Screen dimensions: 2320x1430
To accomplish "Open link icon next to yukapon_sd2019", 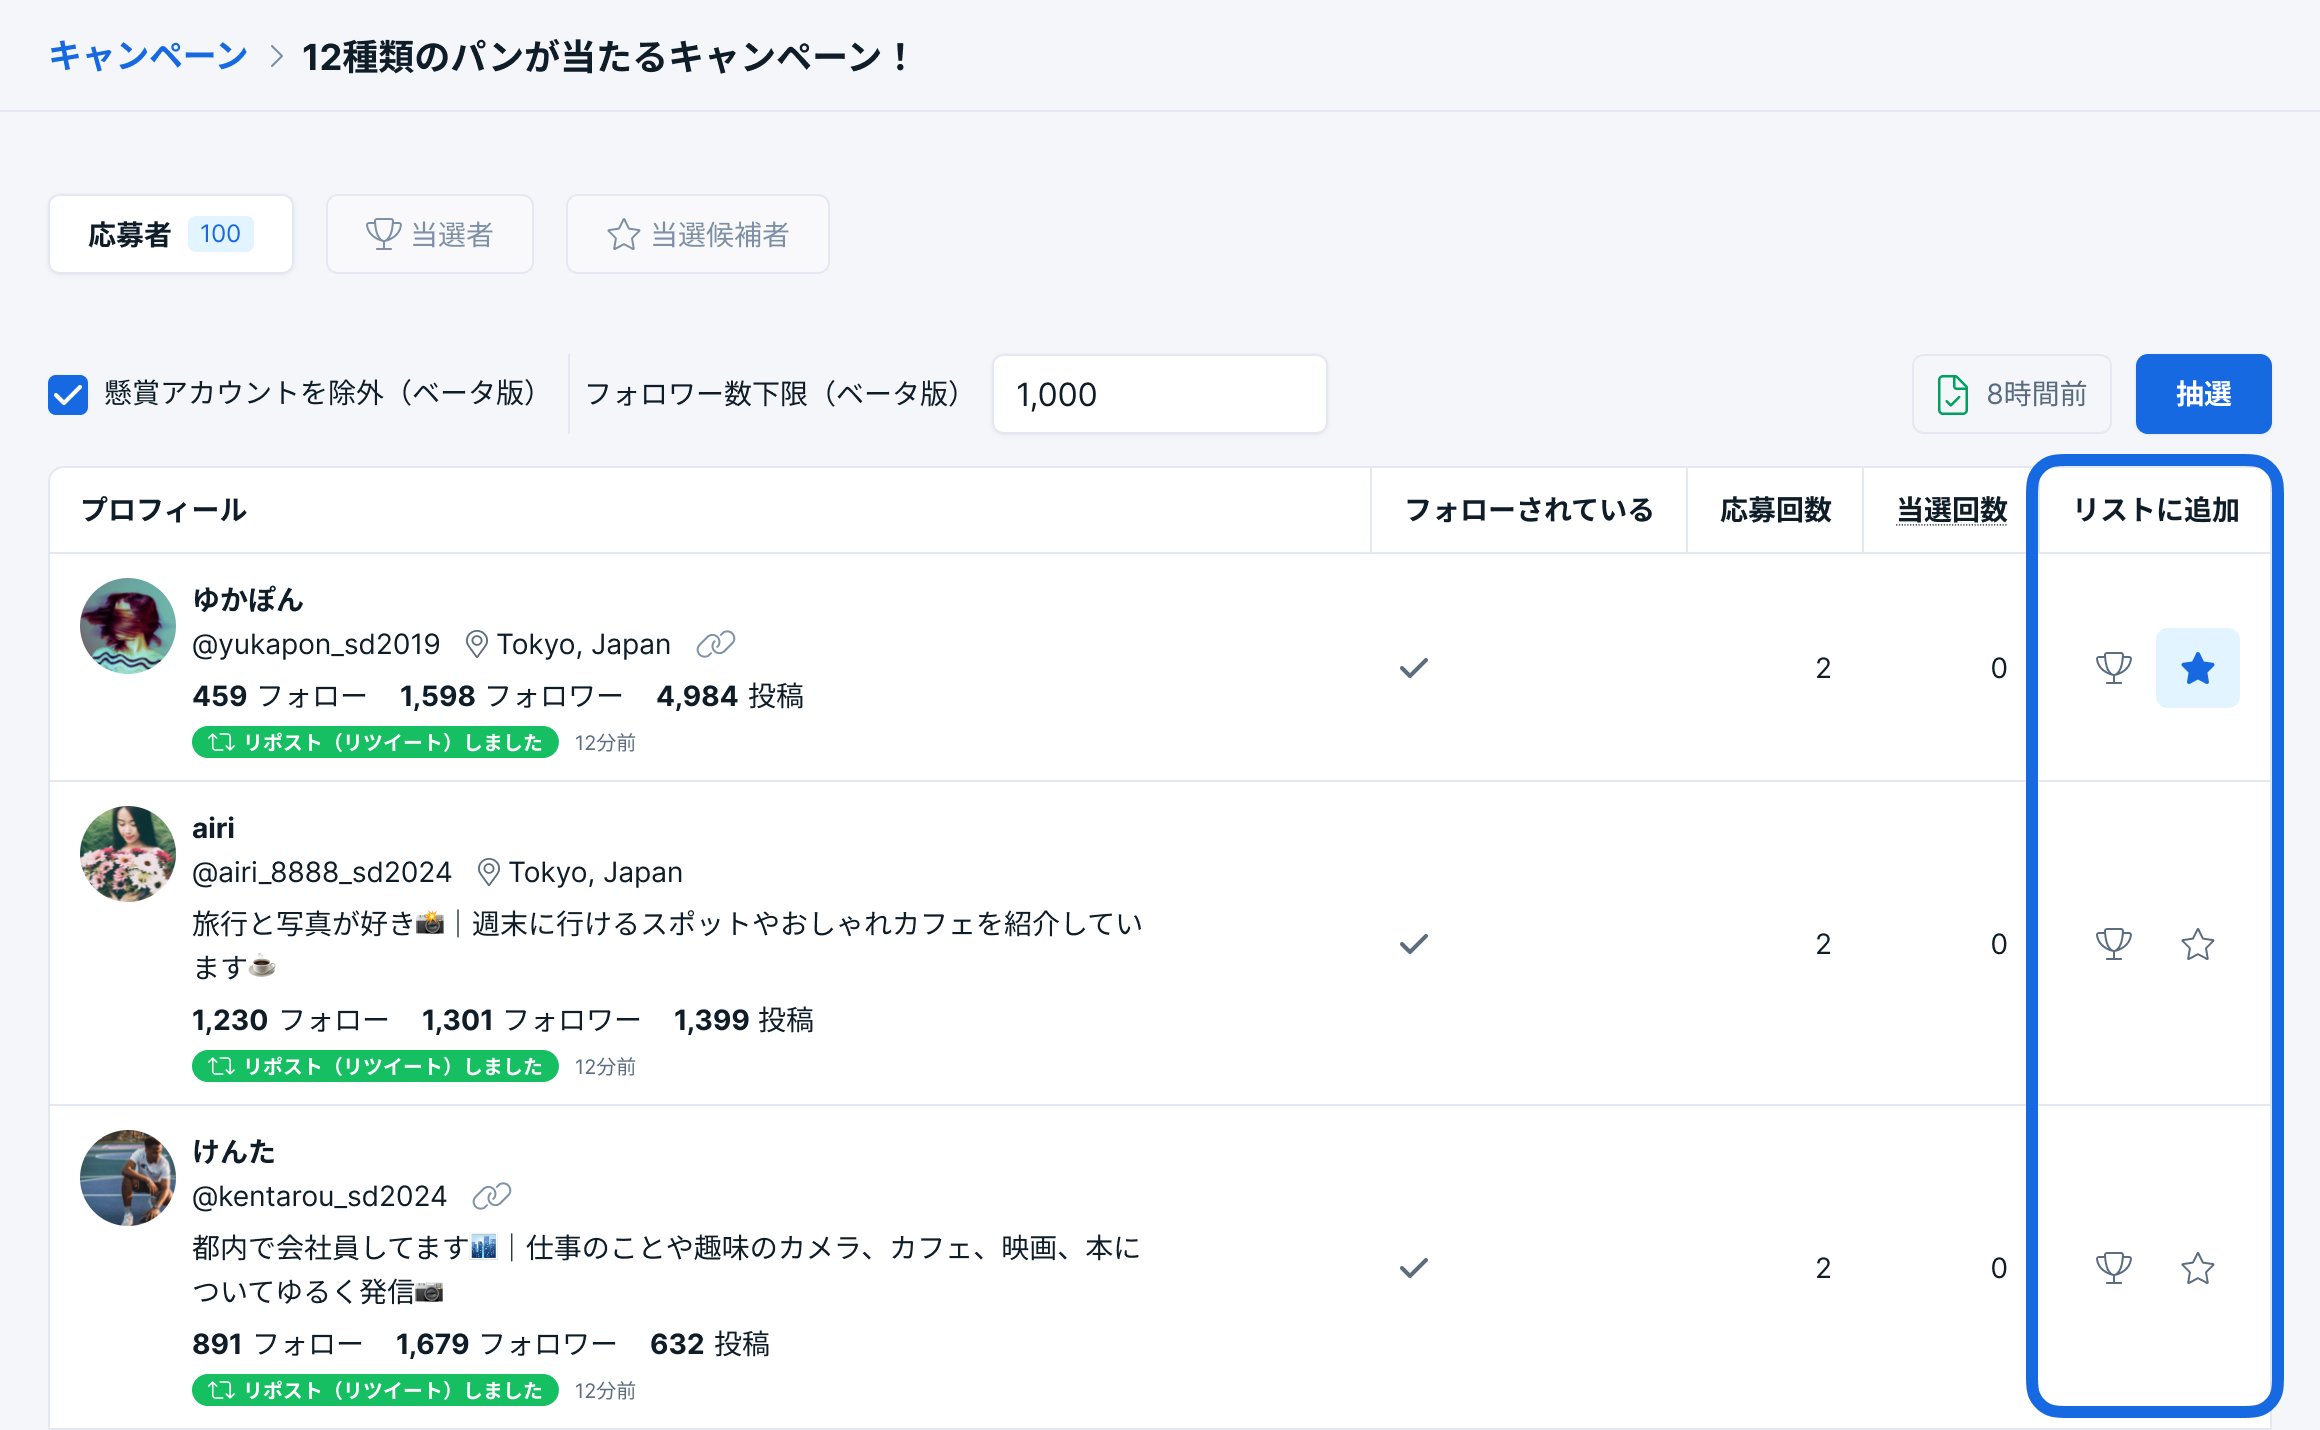I will coord(715,644).
